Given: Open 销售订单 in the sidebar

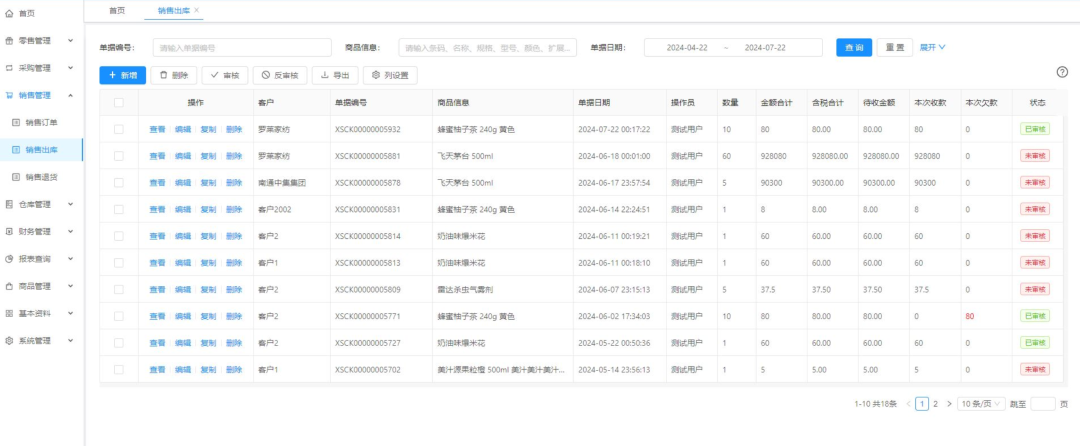Looking at the screenshot, I should pyautogui.click(x=41, y=122).
